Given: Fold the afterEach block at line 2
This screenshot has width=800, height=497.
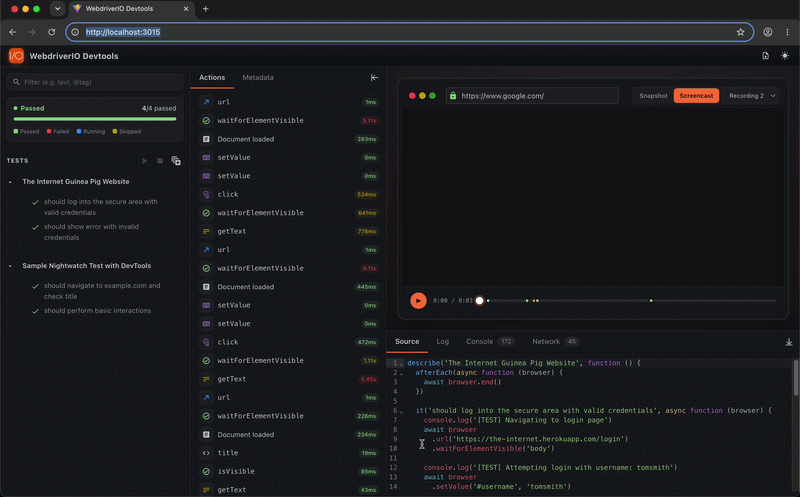Looking at the screenshot, I should [x=402, y=374].
